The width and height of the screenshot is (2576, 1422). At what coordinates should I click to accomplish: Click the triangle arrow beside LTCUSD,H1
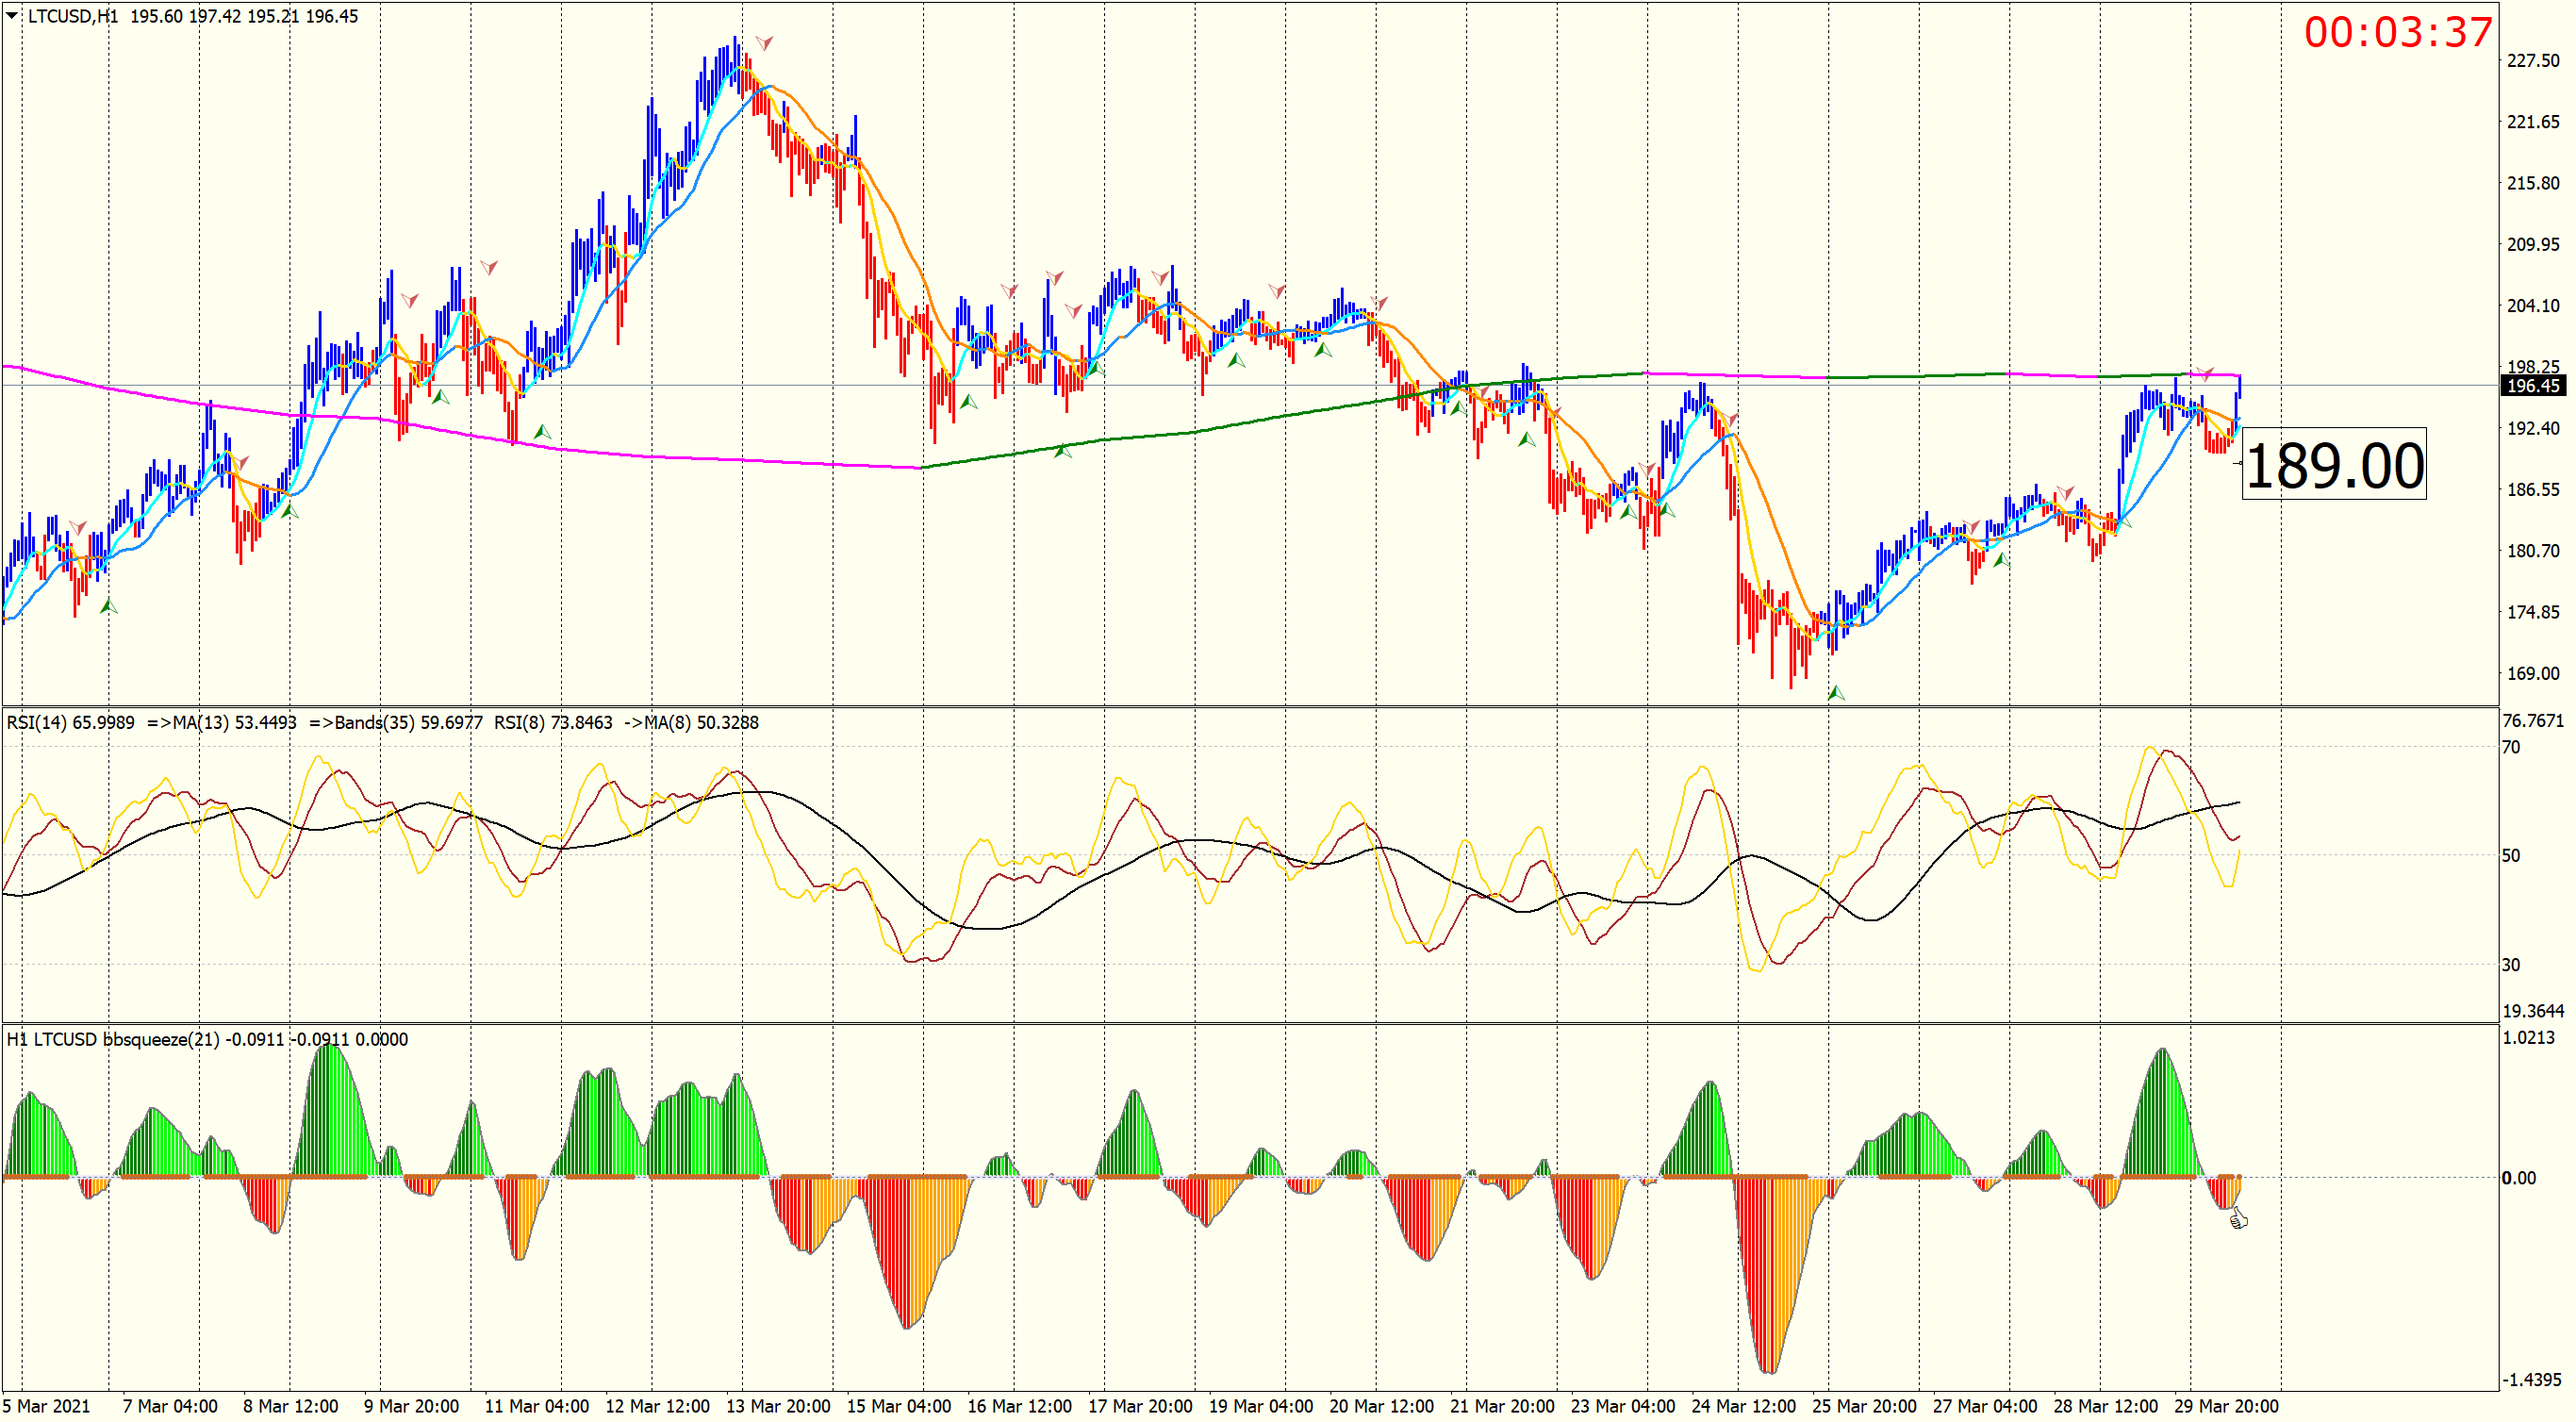12,16
